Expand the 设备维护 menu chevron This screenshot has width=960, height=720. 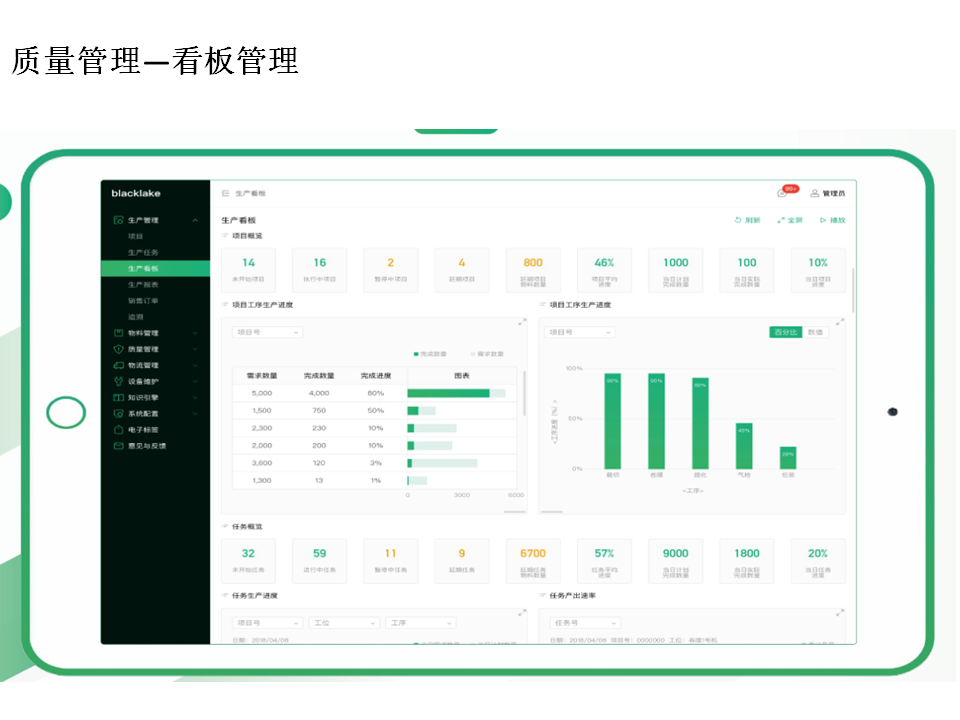pos(195,381)
